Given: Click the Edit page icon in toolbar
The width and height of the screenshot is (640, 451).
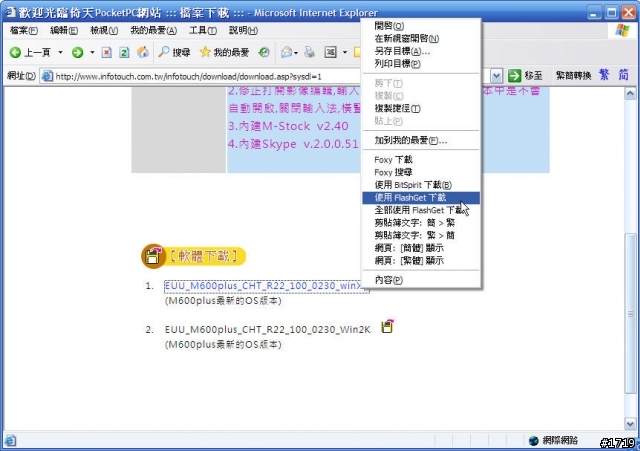Looking at the screenshot, I should (x=330, y=52).
